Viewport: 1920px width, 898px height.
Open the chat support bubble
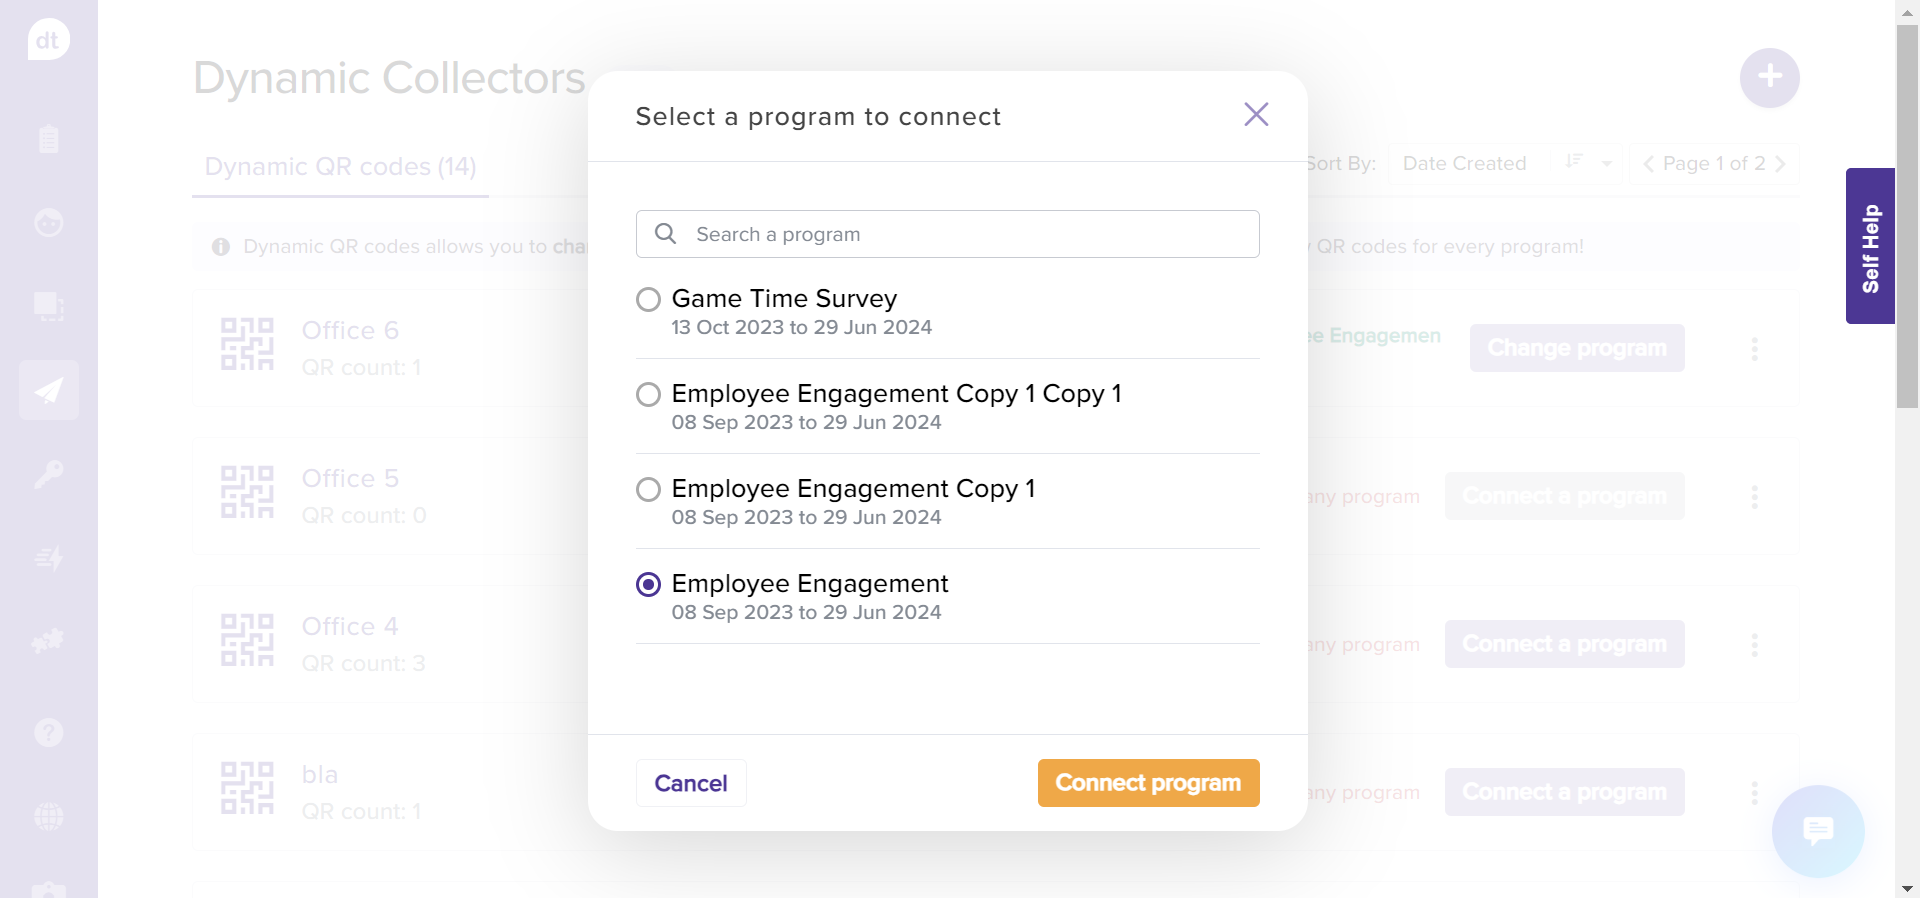tap(1817, 831)
